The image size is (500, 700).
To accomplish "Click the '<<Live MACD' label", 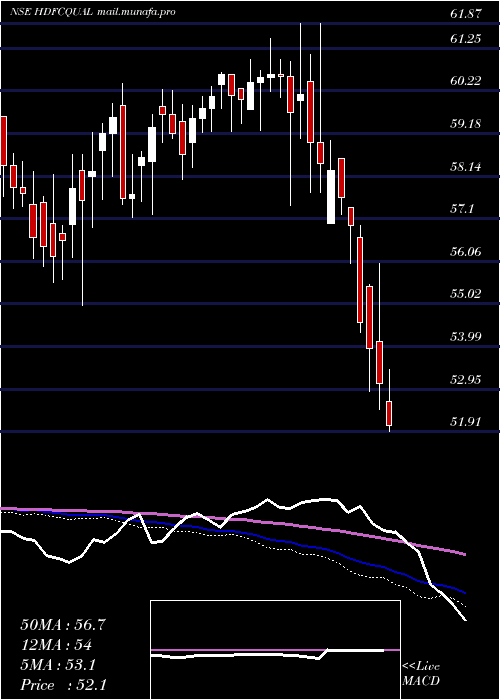I will pyautogui.click(x=421, y=674).
